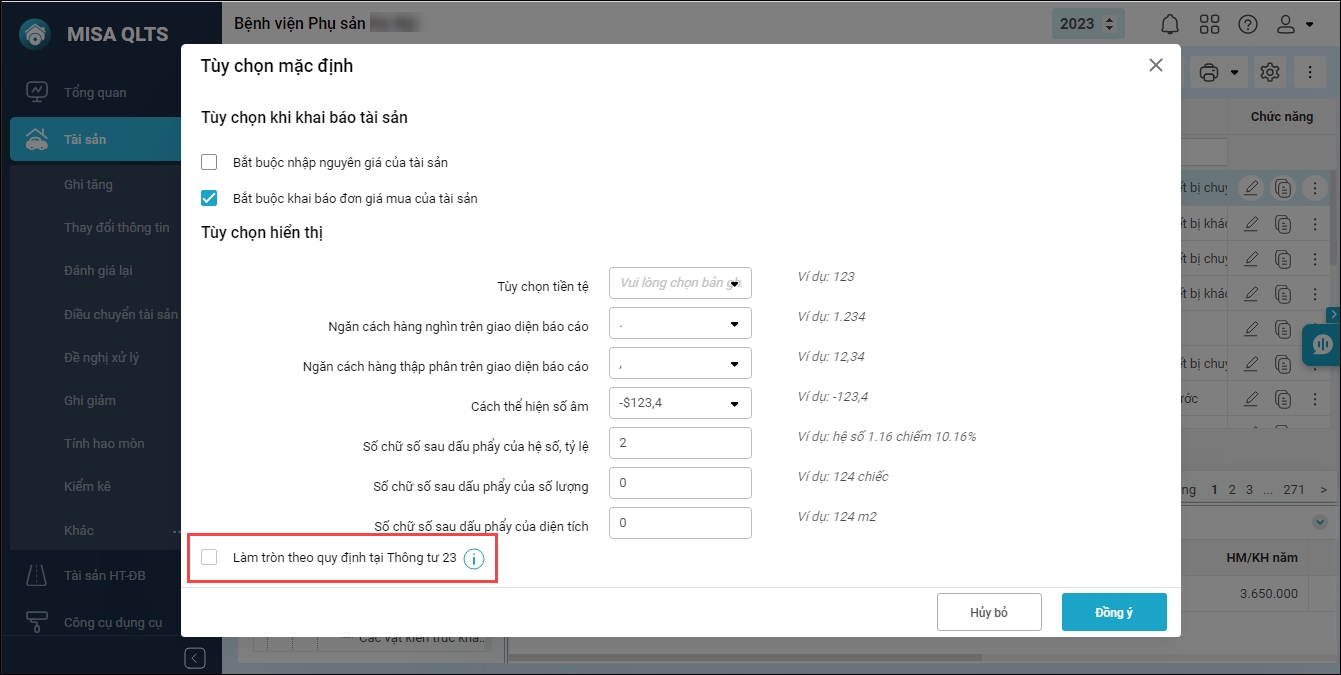Click the MISA QLTS logo icon

36,34
